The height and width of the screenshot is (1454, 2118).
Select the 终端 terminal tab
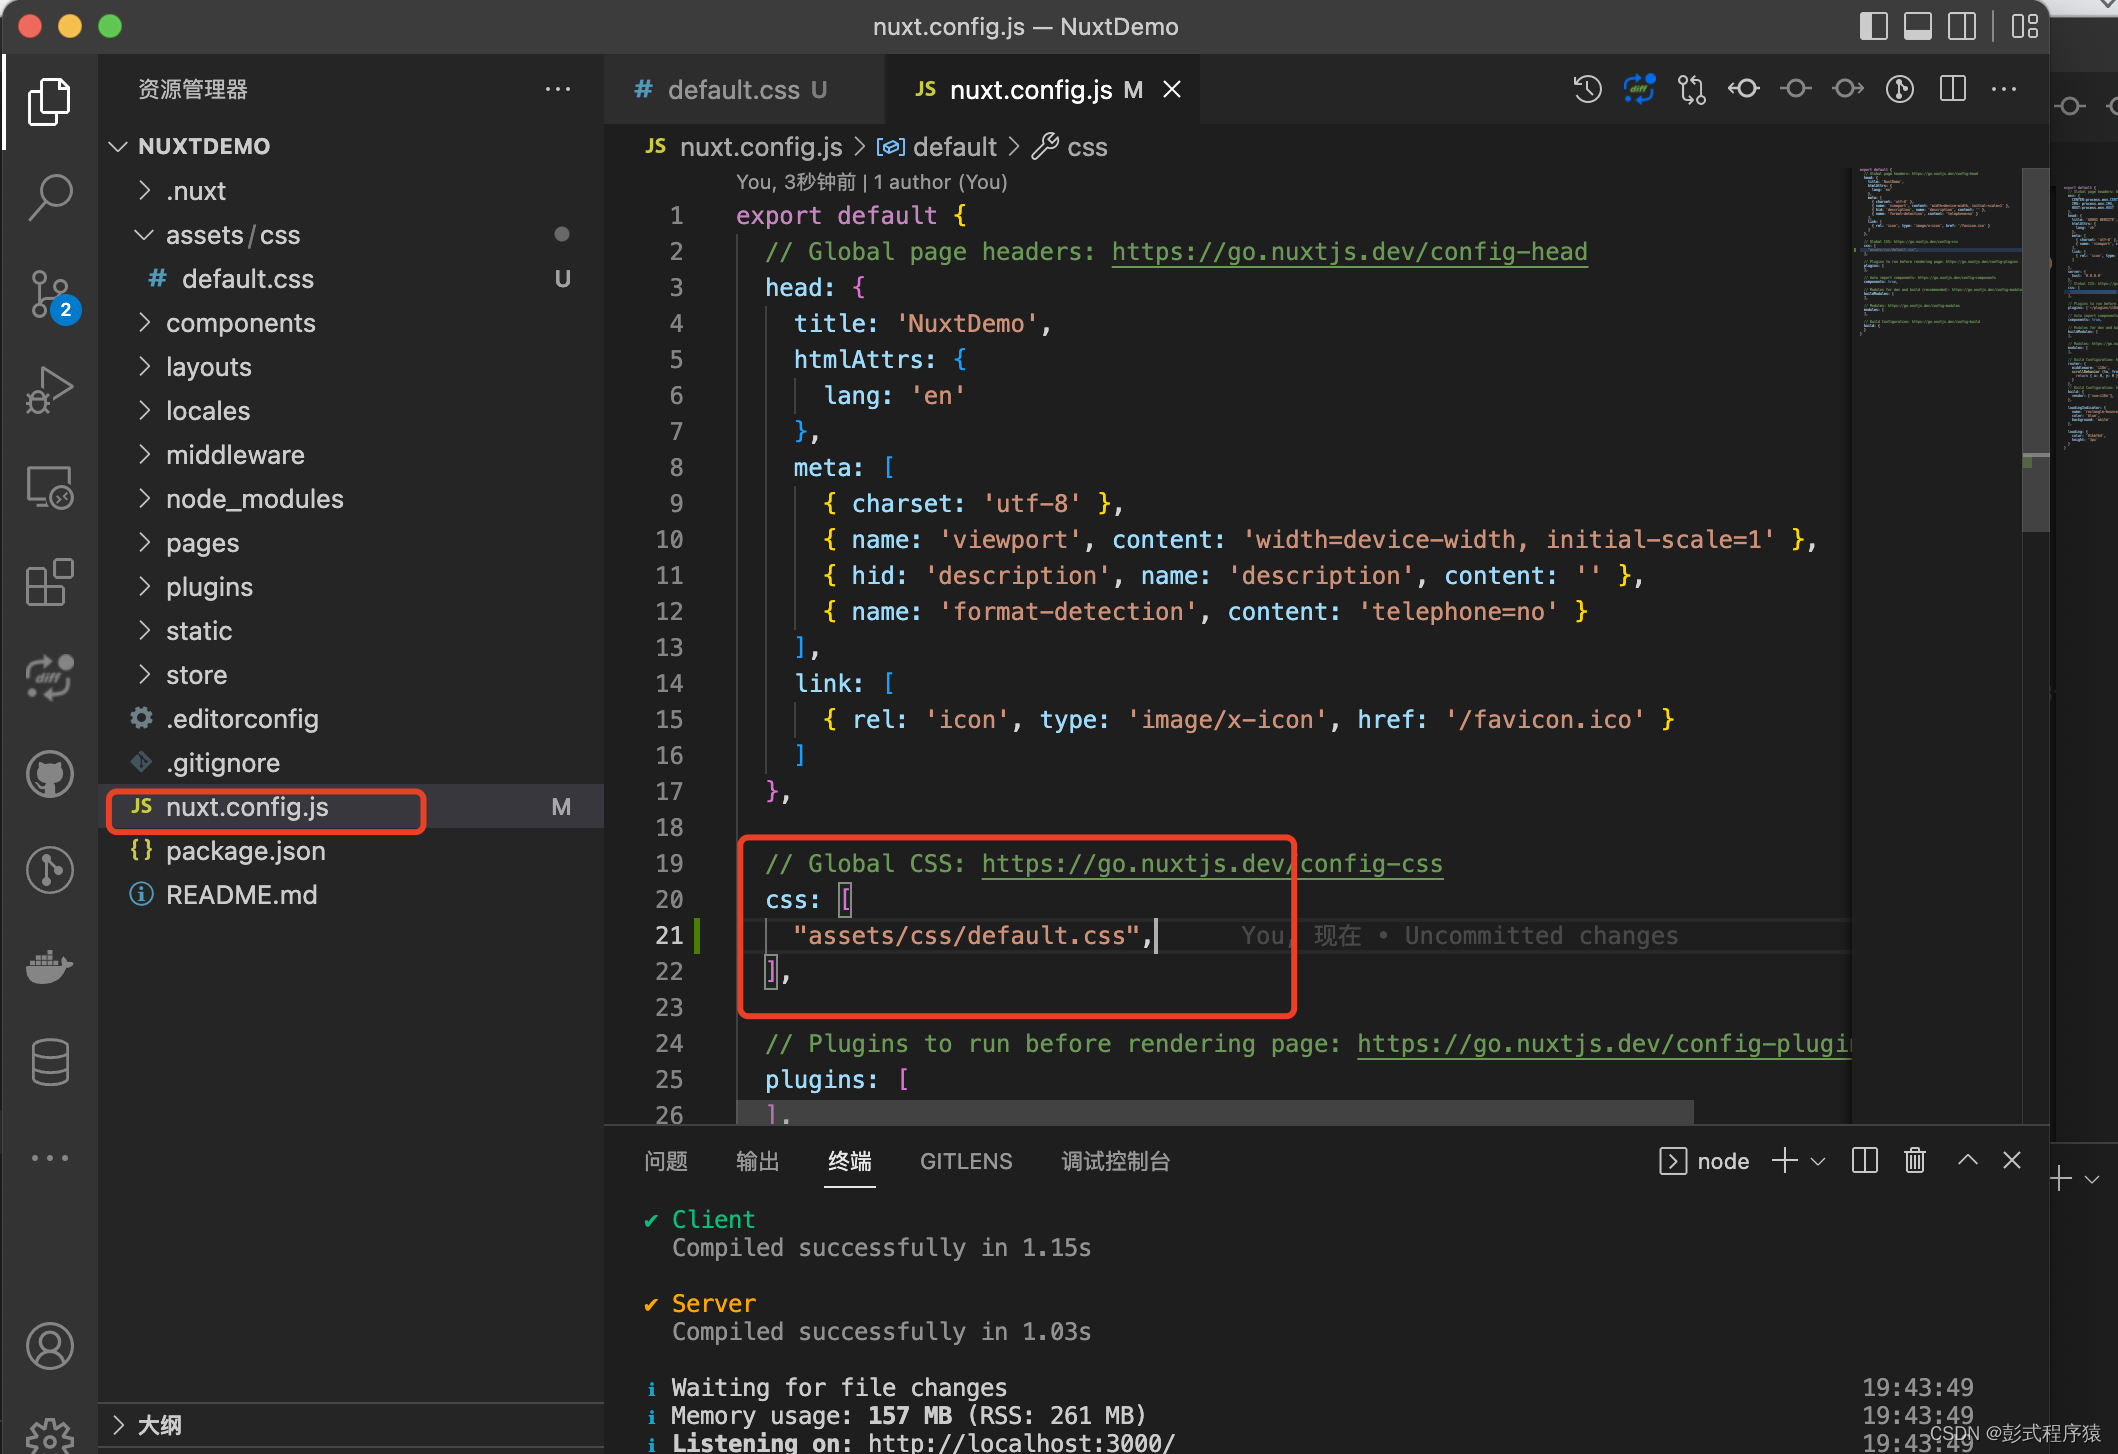pos(850,1161)
